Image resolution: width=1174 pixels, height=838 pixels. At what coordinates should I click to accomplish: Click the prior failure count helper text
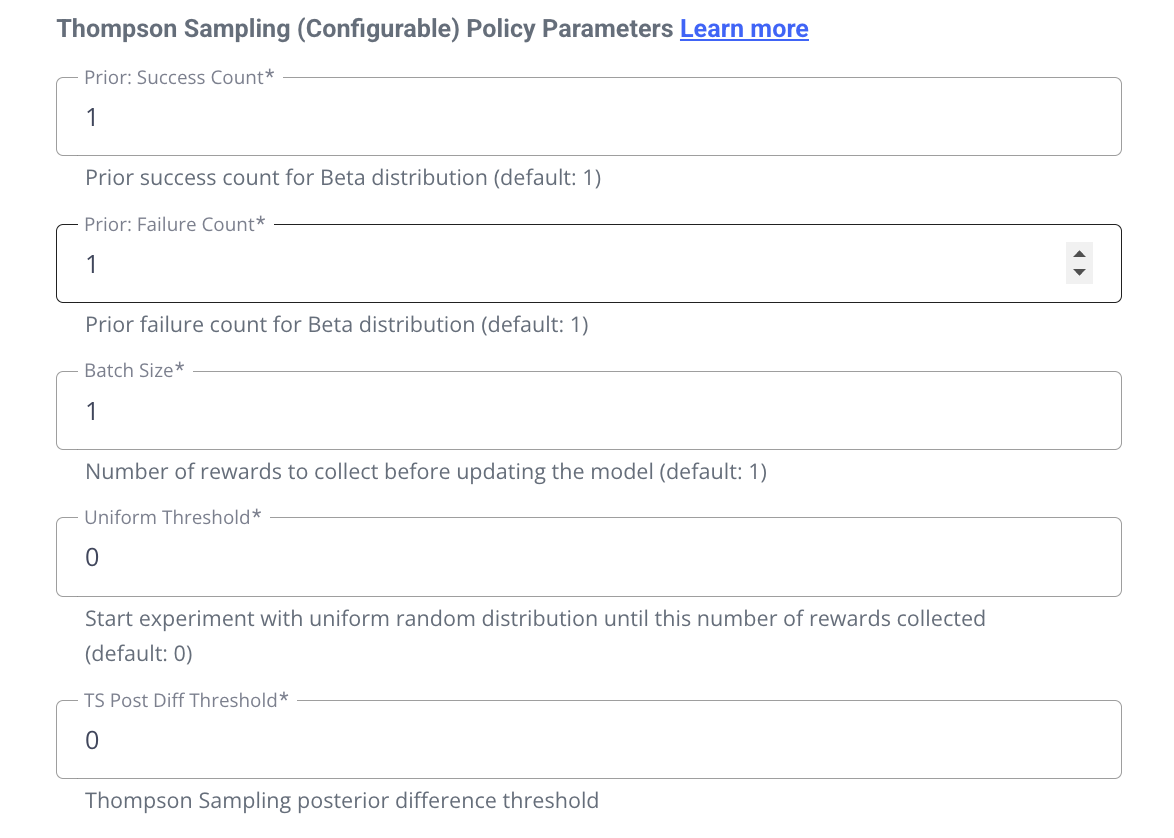tap(337, 325)
